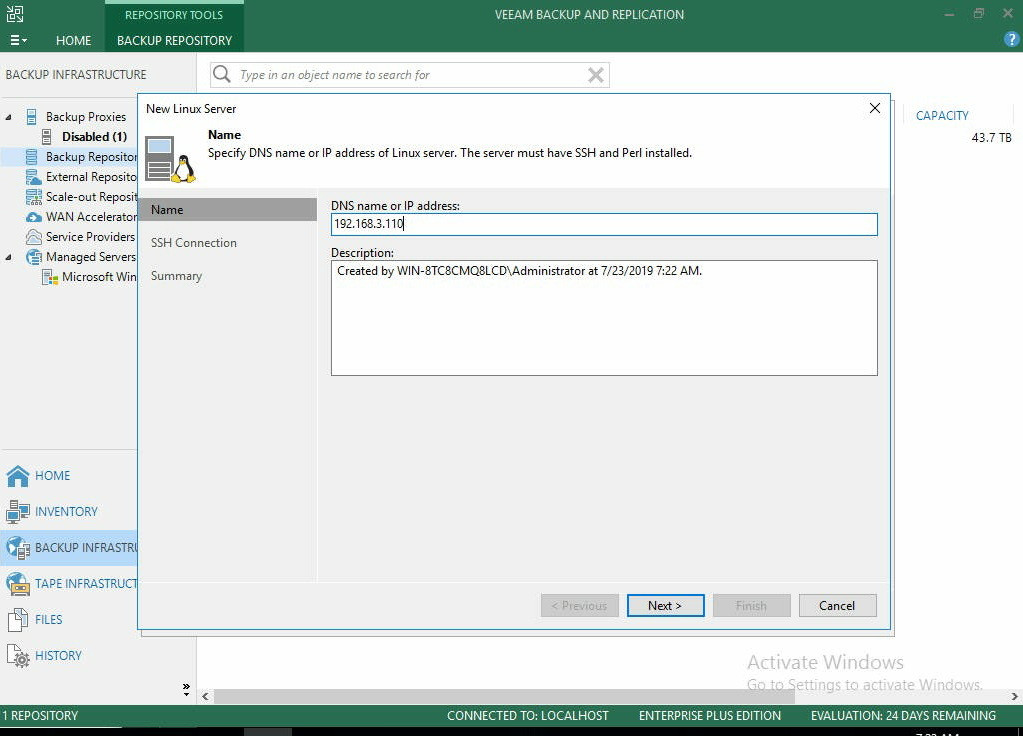Select the Backup Proxies tree item
The width and height of the screenshot is (1023, 736).
click(x=85, y=117)
